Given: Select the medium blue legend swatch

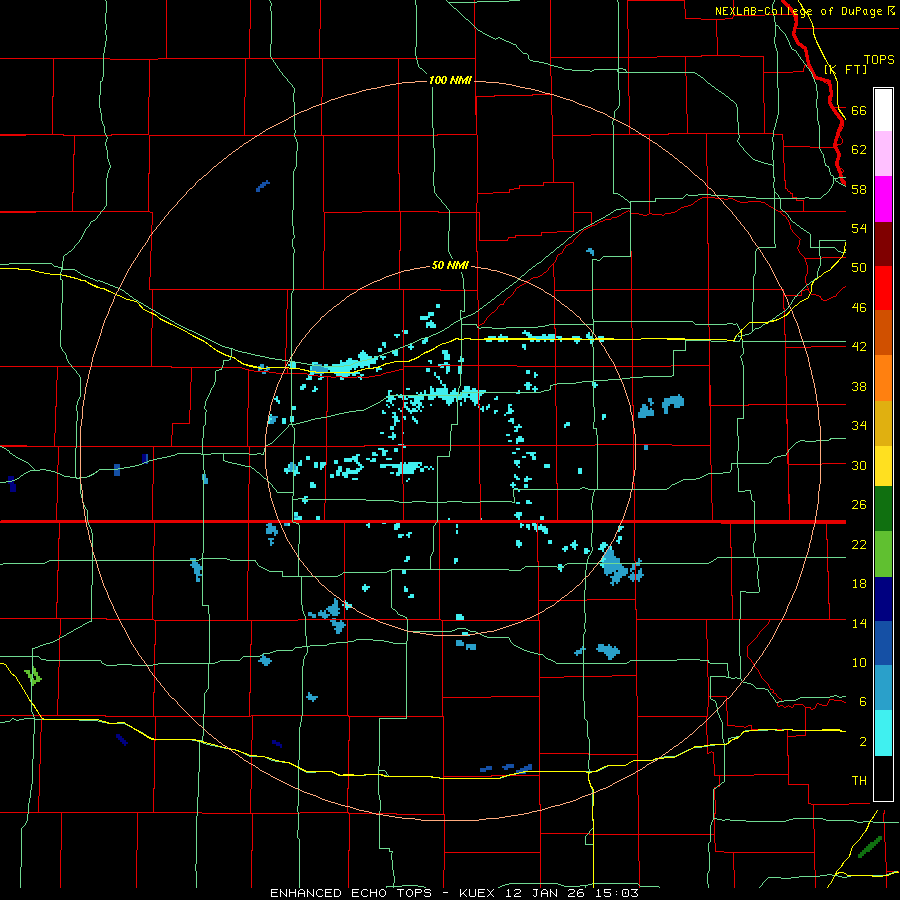Looking at the screenshot, I should tap(883, 643).
